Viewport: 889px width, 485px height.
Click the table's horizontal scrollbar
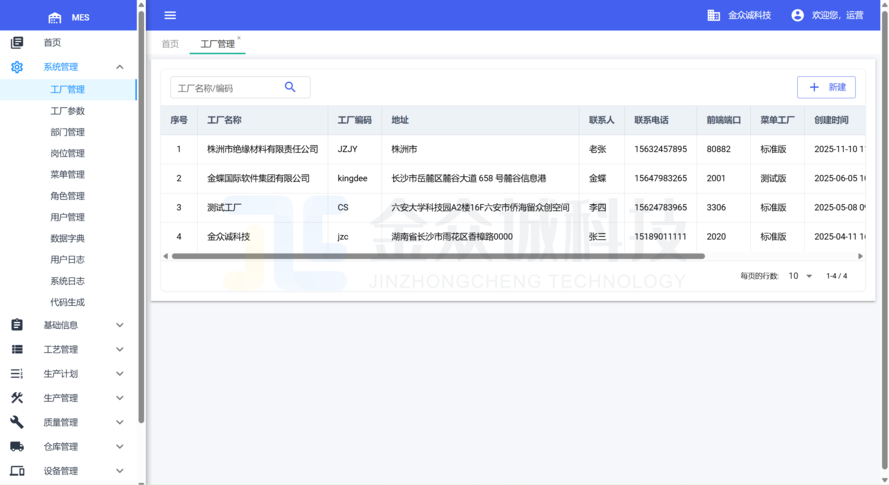coord(438,256)
